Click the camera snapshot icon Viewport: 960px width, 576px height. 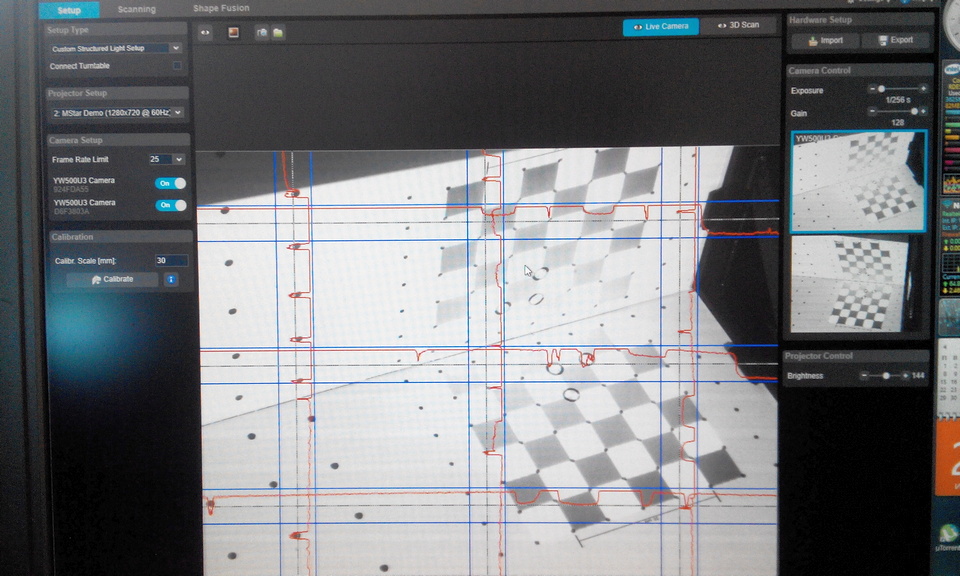[262, 32]
